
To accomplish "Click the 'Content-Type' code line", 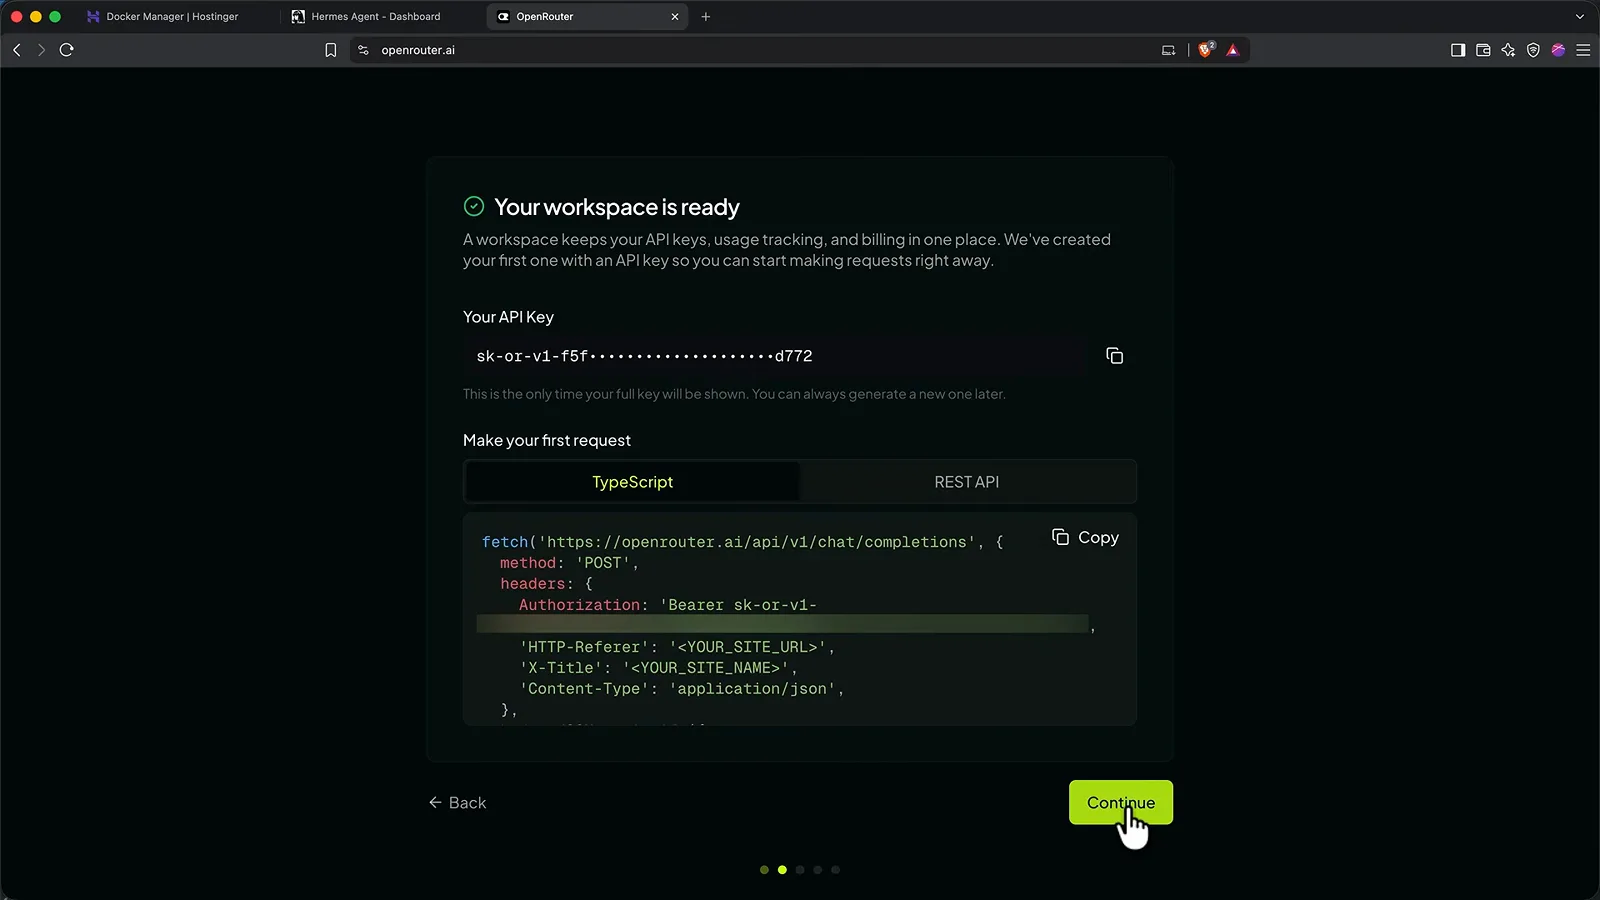I will [682, 689].
